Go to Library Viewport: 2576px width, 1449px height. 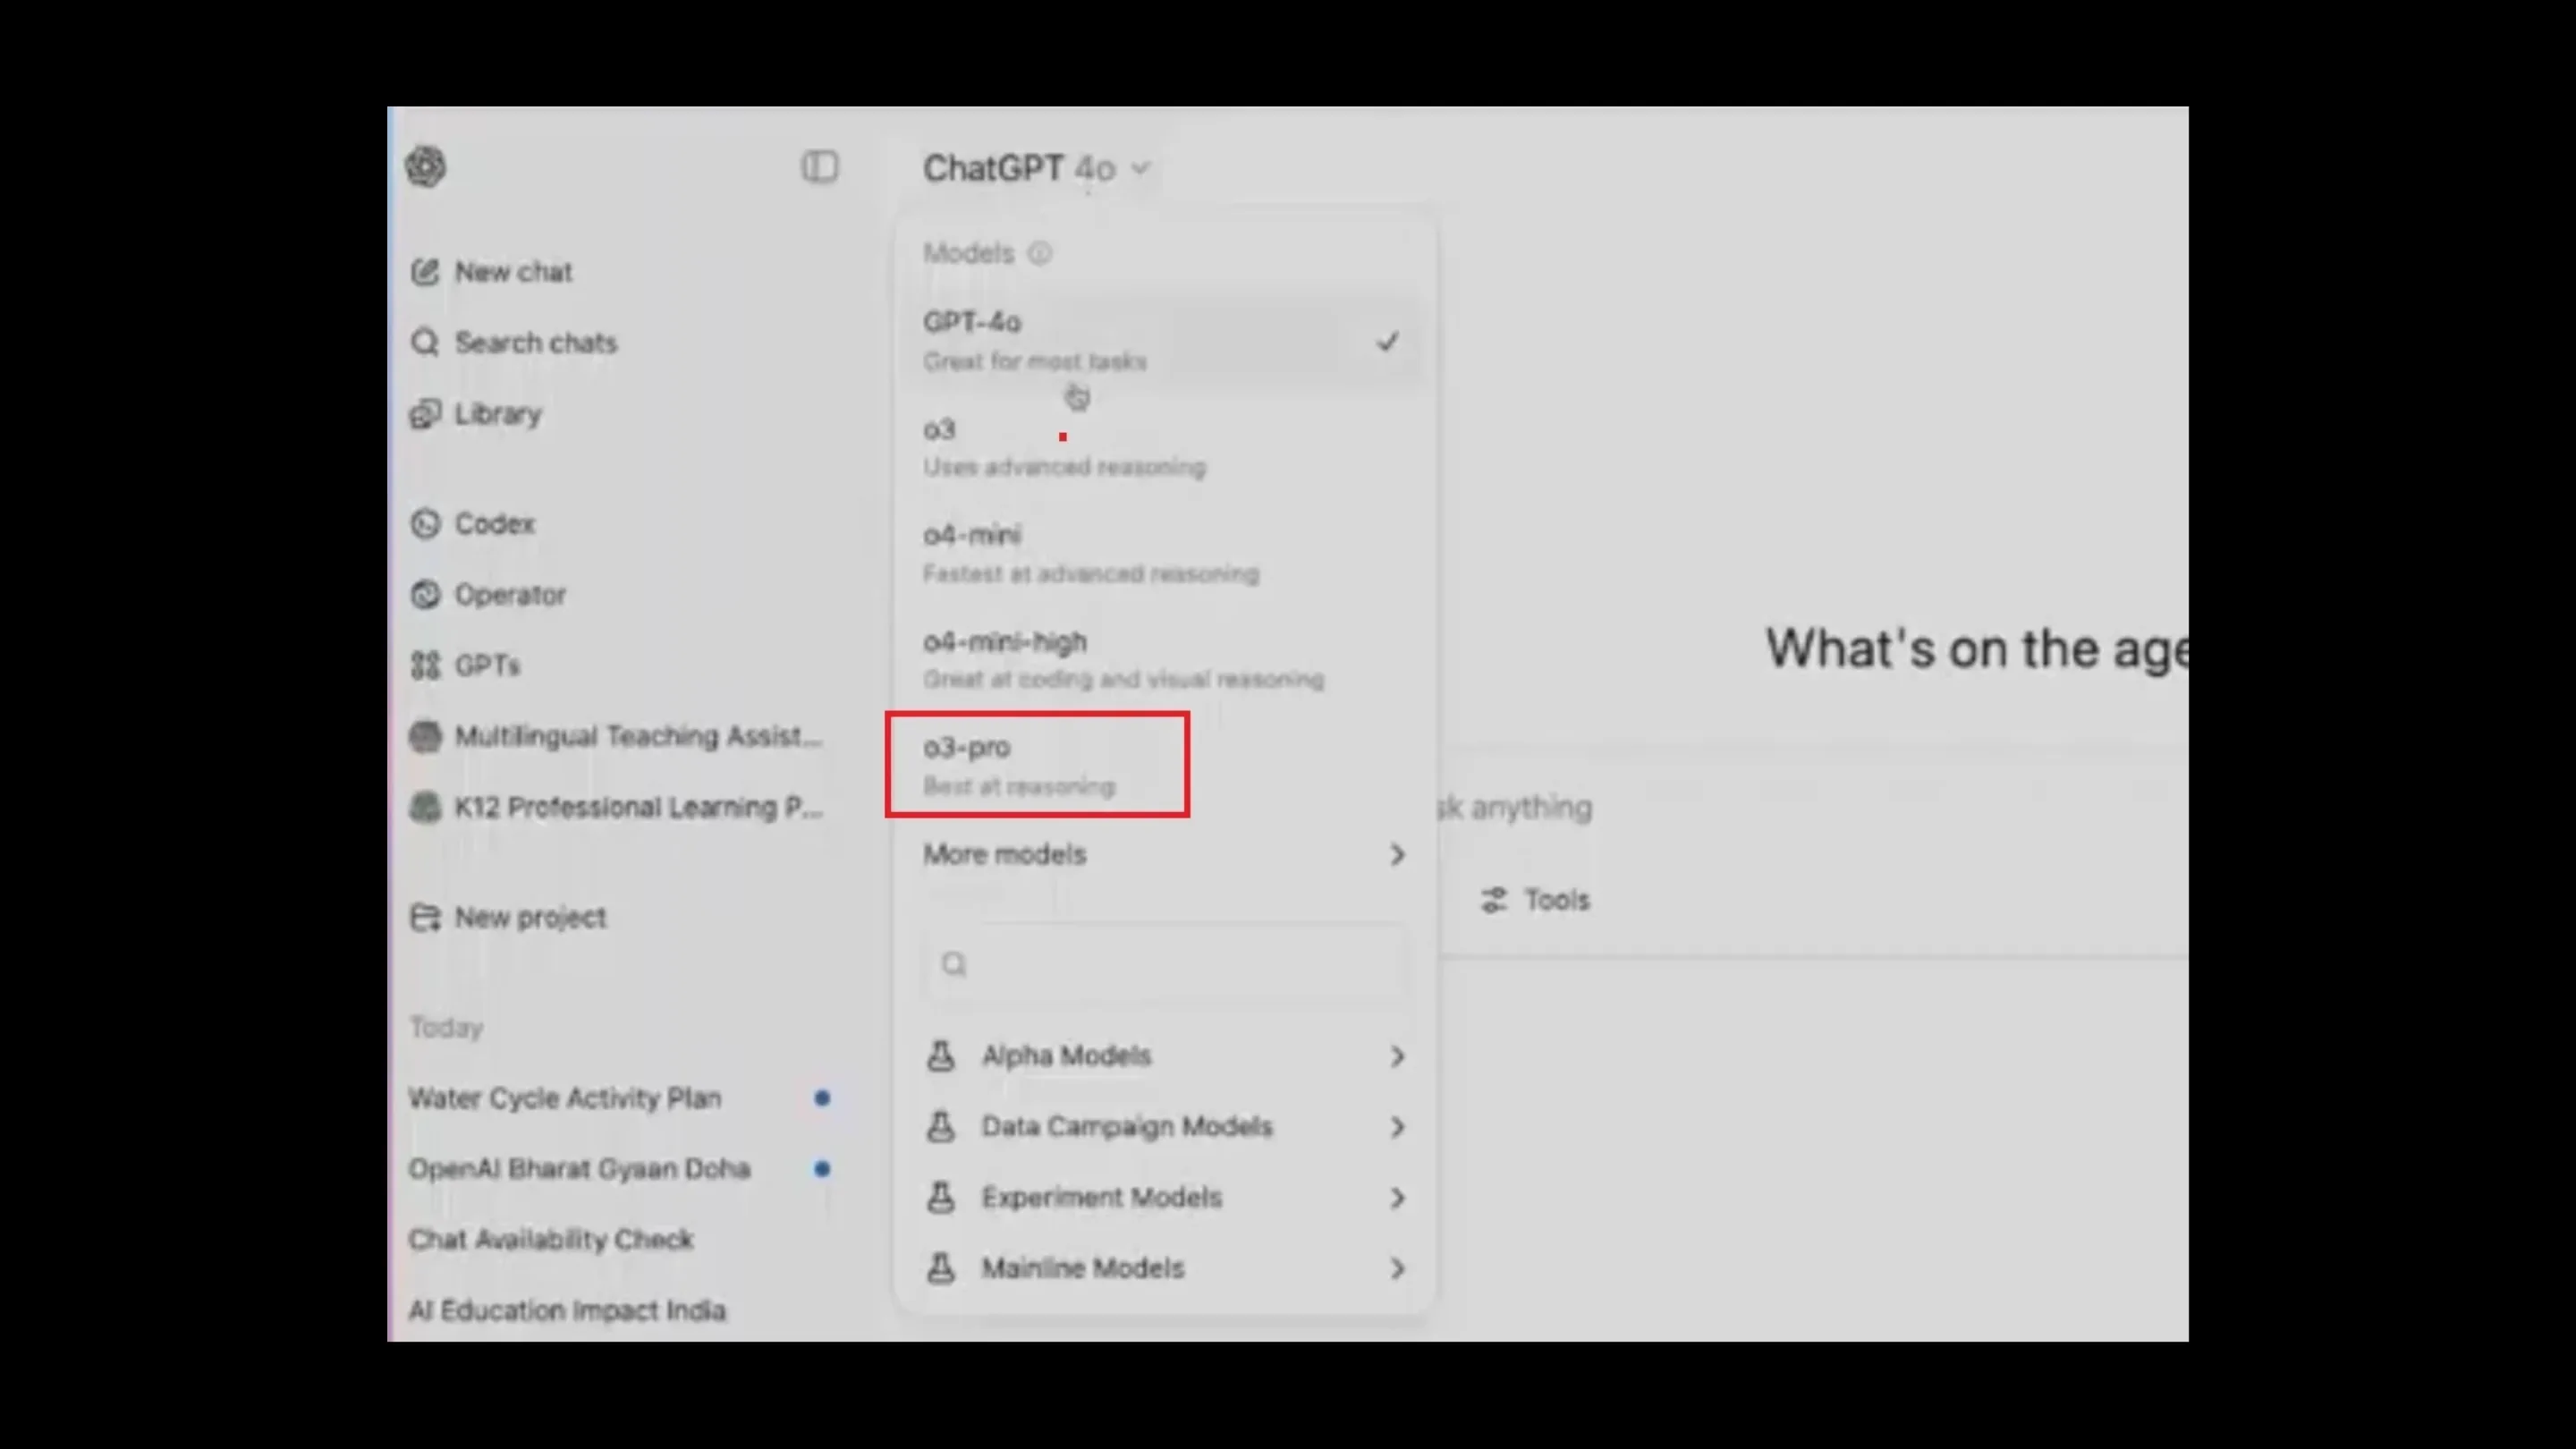click(x=475, y=414)
